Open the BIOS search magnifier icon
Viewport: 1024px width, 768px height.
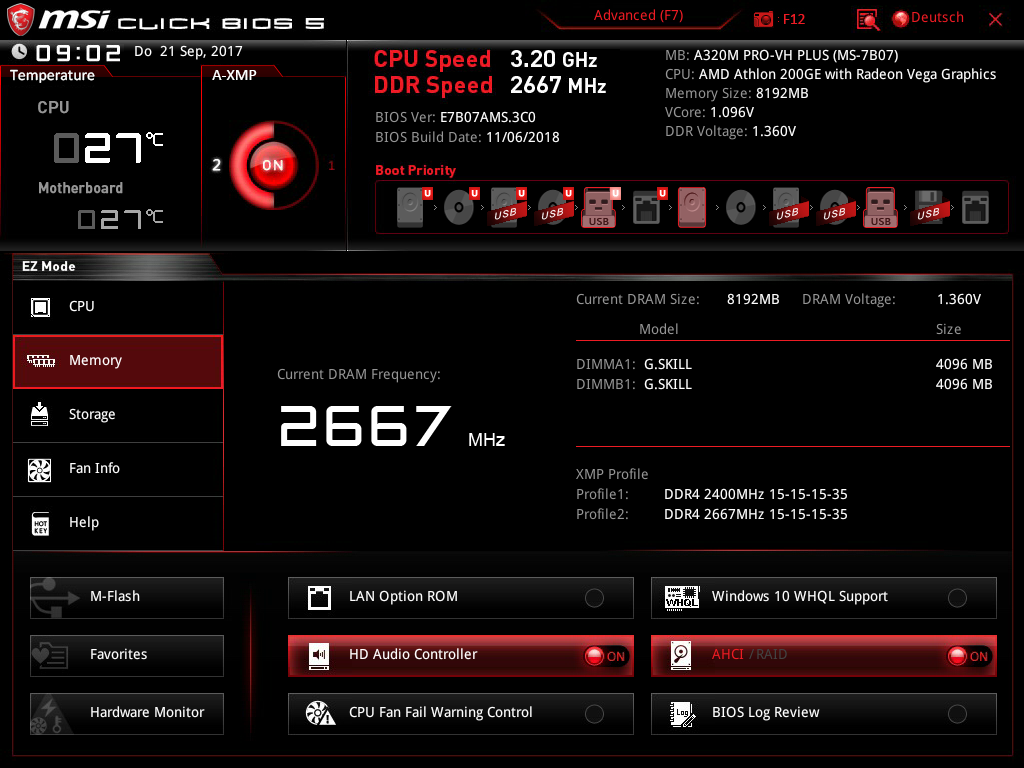pyautogui.click(x=867, y=20)
